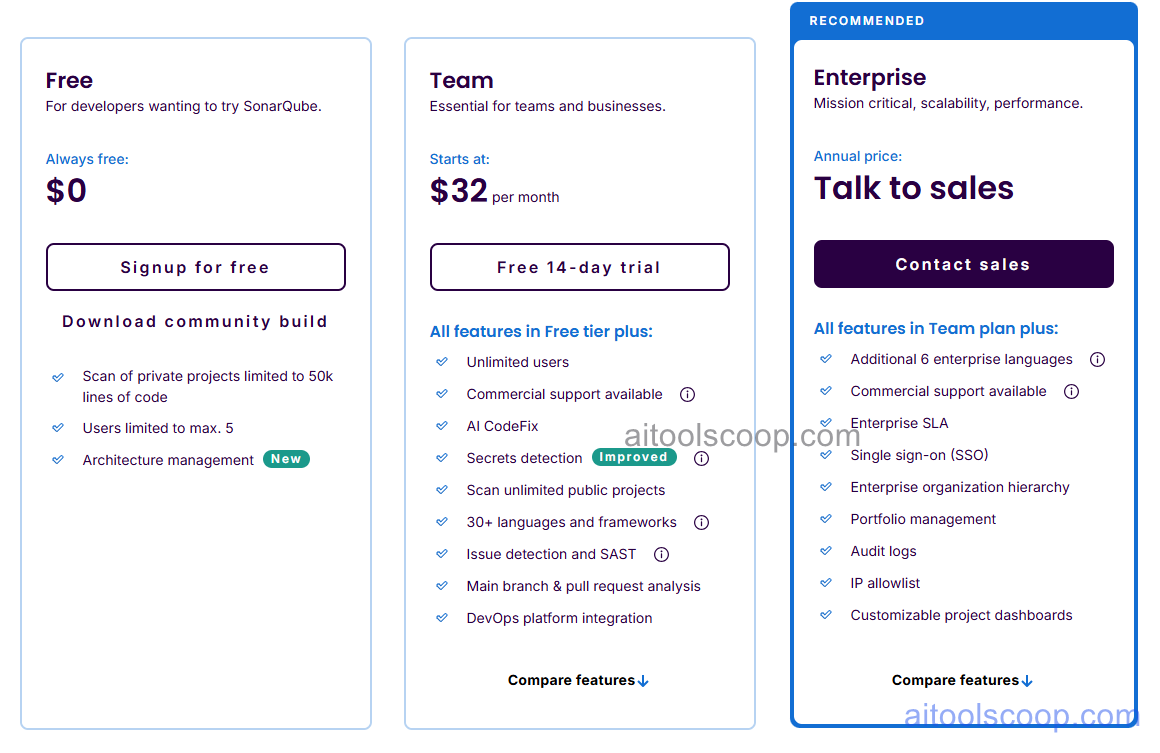Click the New badge on Architecture management
1160x753 pixels.
point(286,459)
